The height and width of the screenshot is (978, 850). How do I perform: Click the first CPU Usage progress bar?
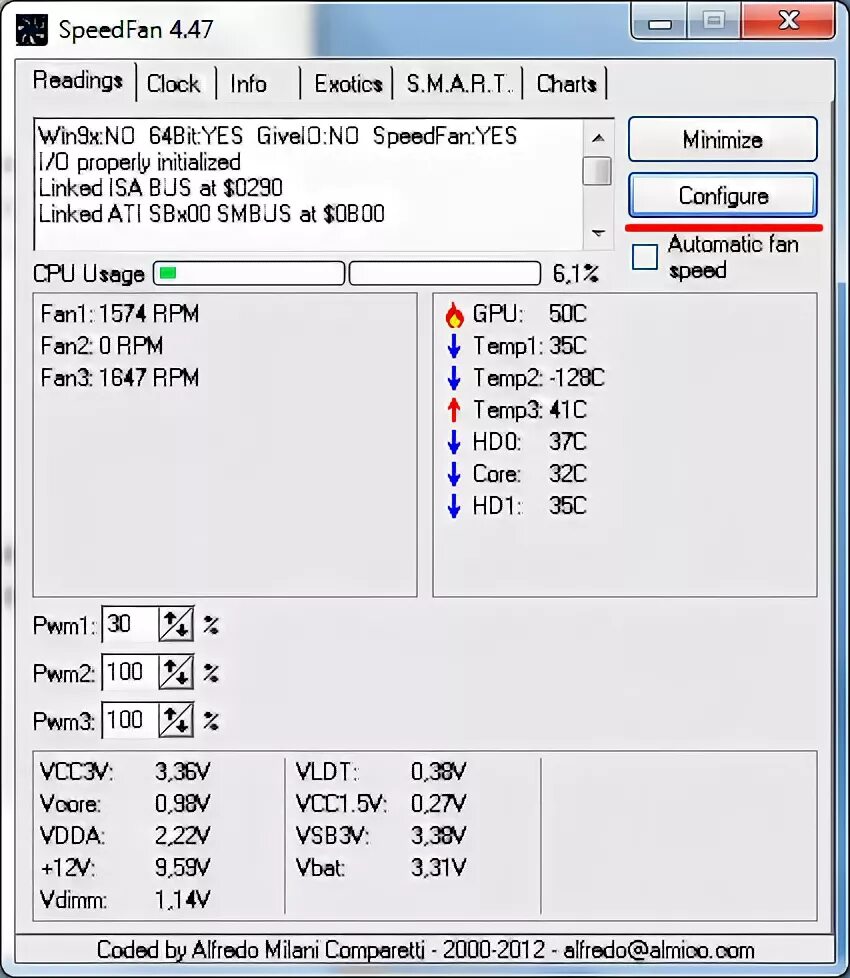[249, 273]
